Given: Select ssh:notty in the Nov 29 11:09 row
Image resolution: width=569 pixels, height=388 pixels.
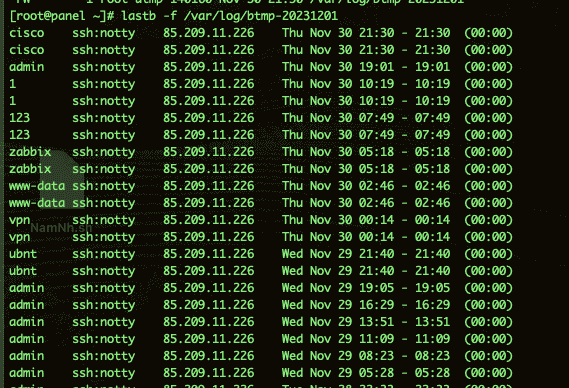Looking at the screenshot, I should point(103,340).
